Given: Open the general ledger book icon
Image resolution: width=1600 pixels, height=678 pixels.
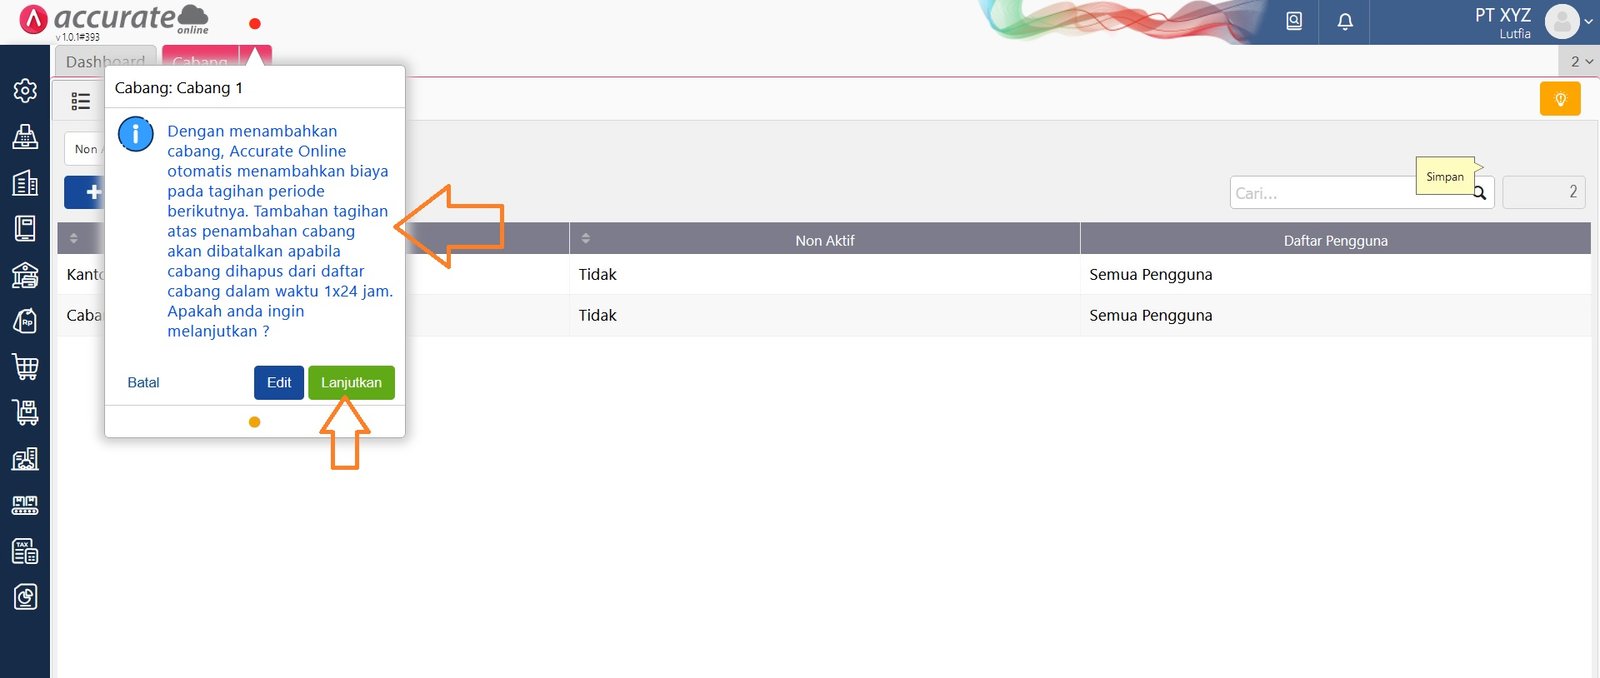Looking at the screenshot, I should [25, 229].
